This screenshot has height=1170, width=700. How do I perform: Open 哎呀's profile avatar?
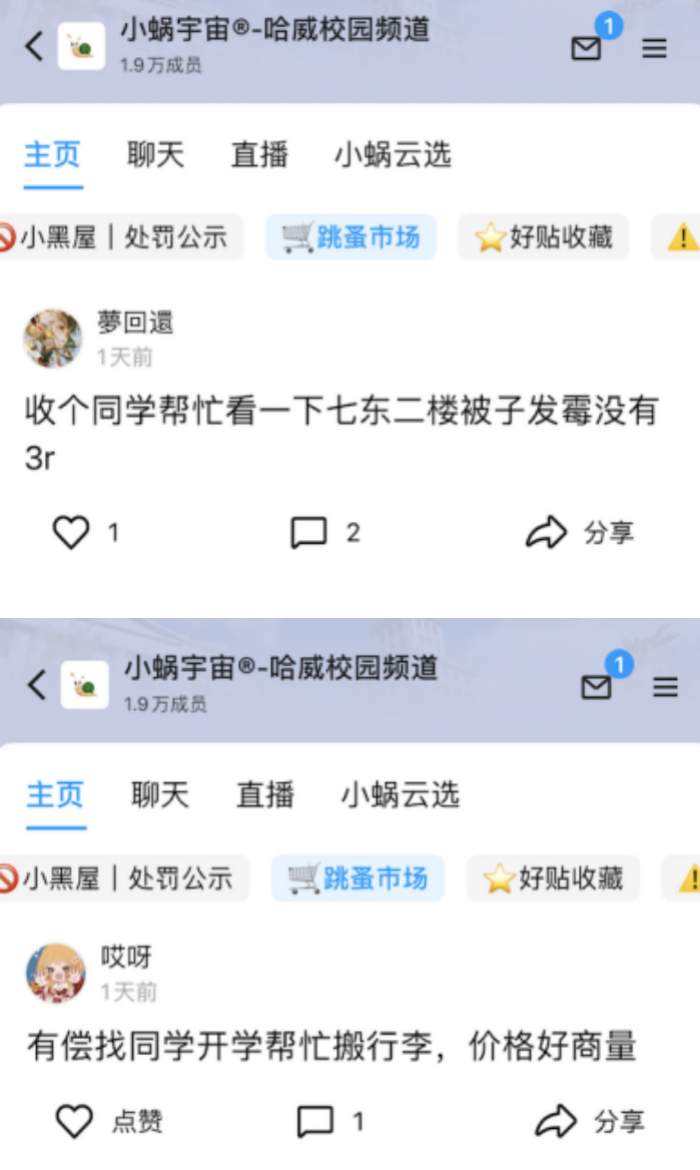tap(56, 973)
